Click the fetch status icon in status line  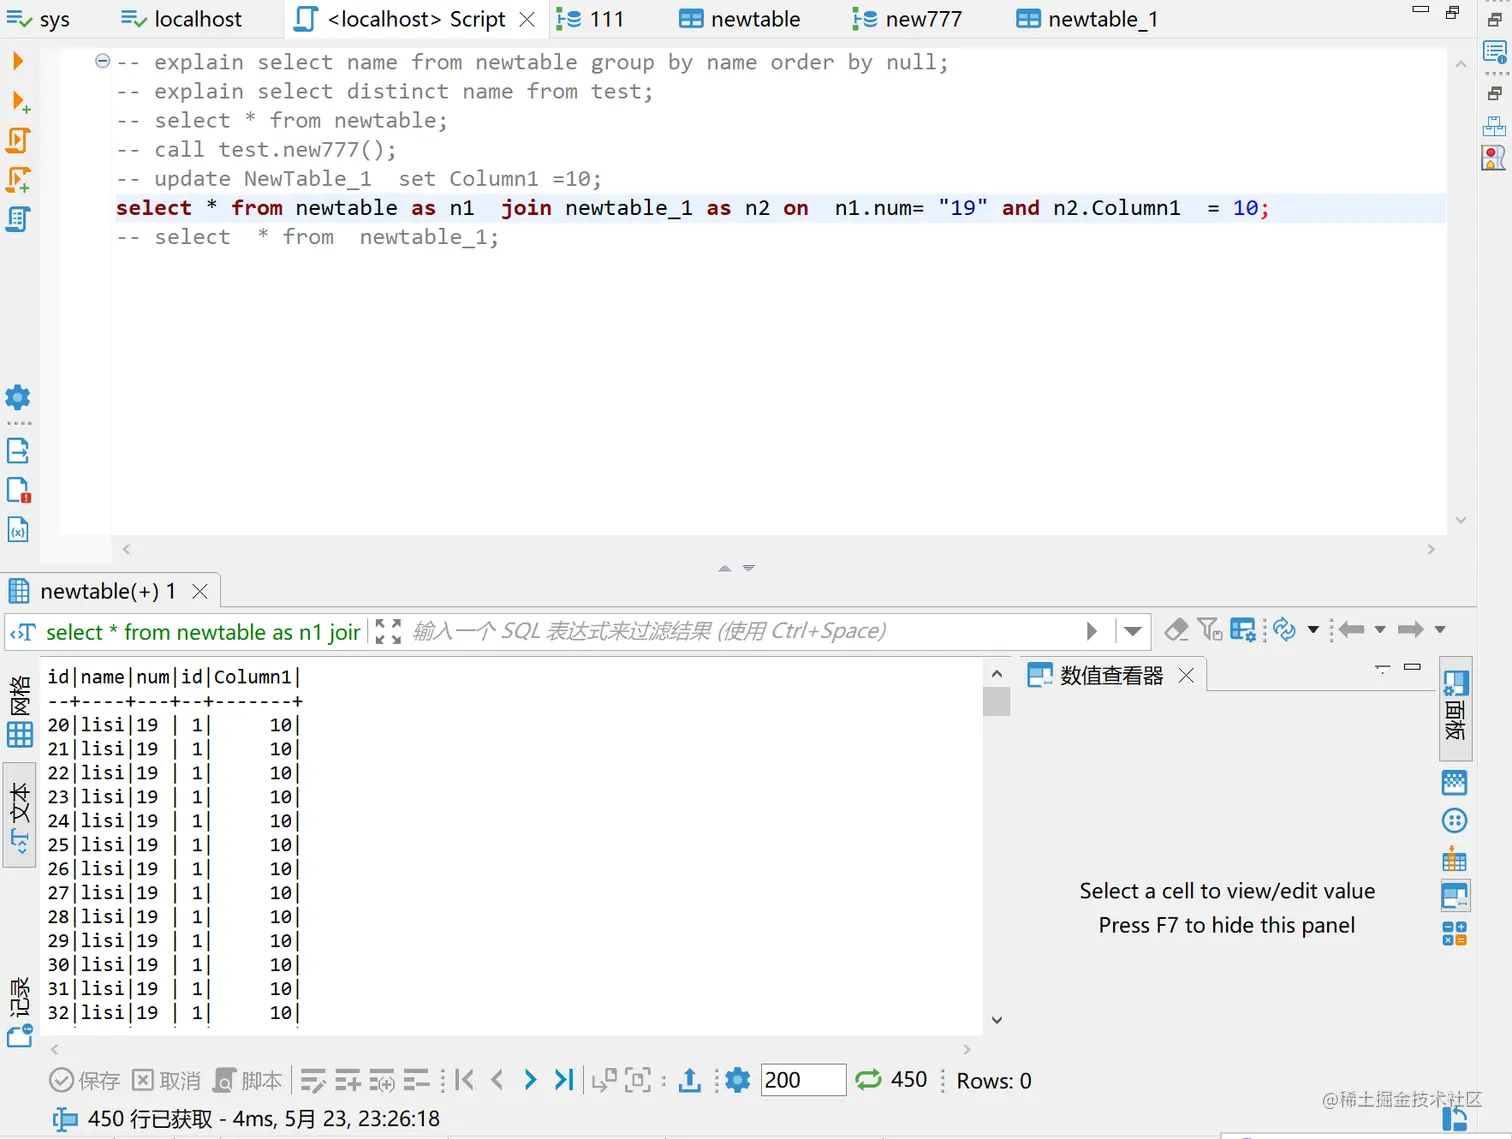(65, 1119)
